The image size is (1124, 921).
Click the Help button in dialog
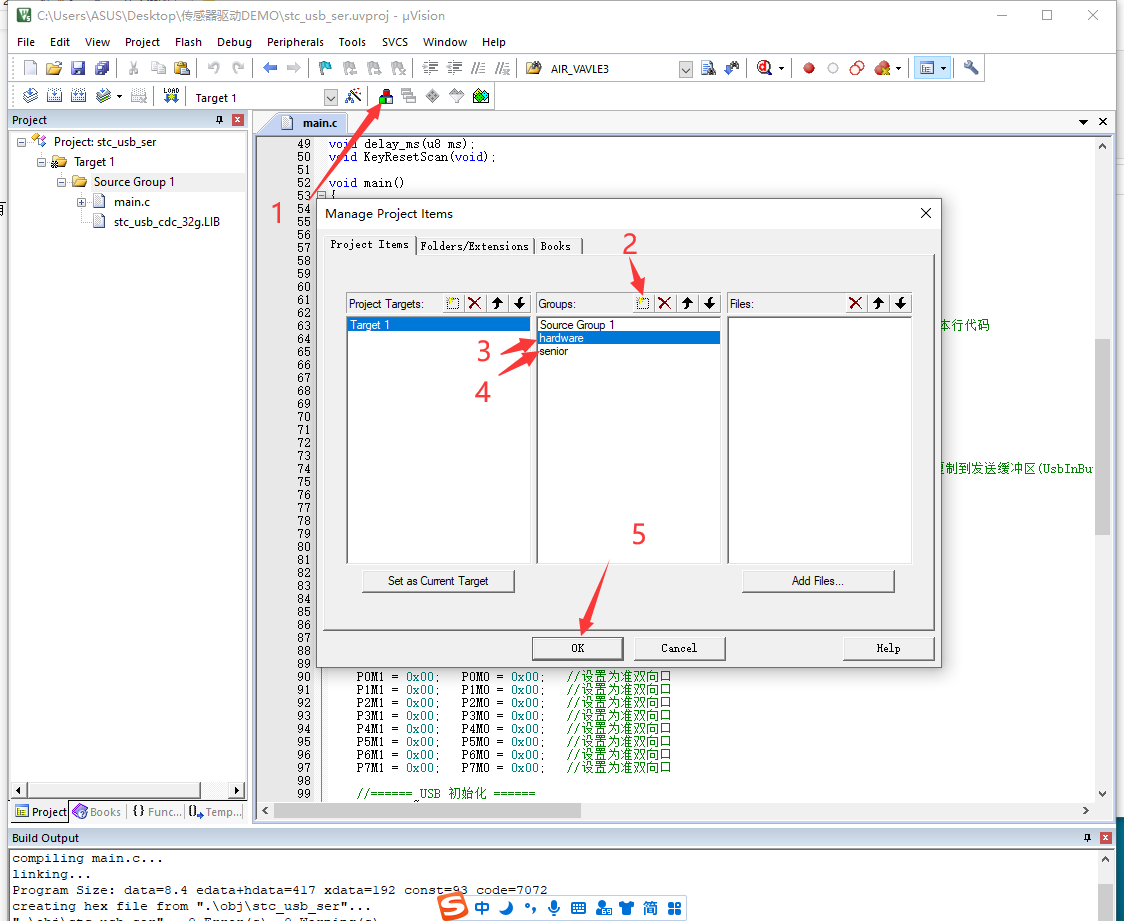click(888, 648)
